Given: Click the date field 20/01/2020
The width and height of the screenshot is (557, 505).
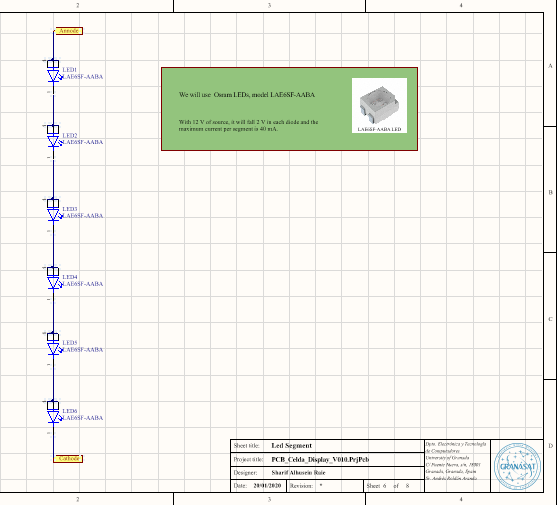Looking at the screenshot, I should [x=267, y=485].
